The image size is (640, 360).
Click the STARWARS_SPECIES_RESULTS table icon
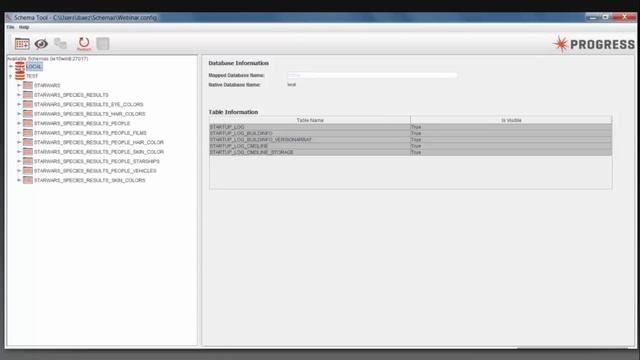[x=28, y=95]
